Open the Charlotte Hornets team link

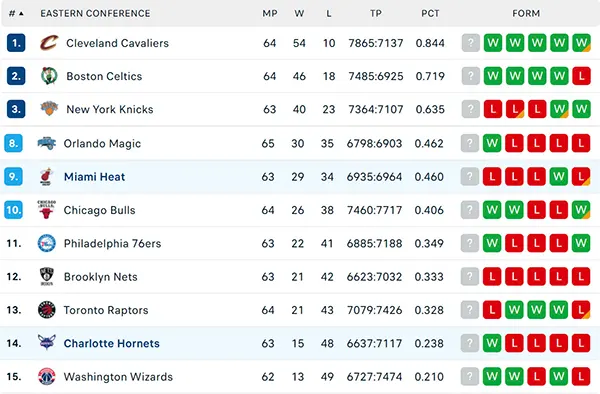coord(111,343)
